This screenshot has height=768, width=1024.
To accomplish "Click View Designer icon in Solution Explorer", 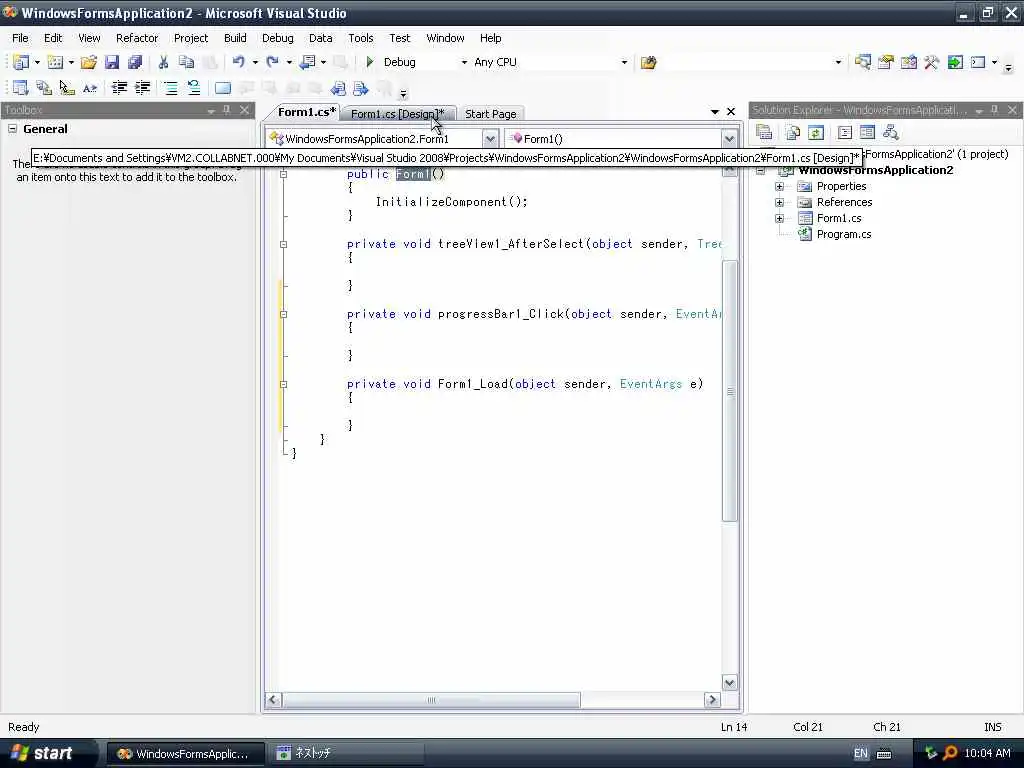I will click(x=867, y=133).
